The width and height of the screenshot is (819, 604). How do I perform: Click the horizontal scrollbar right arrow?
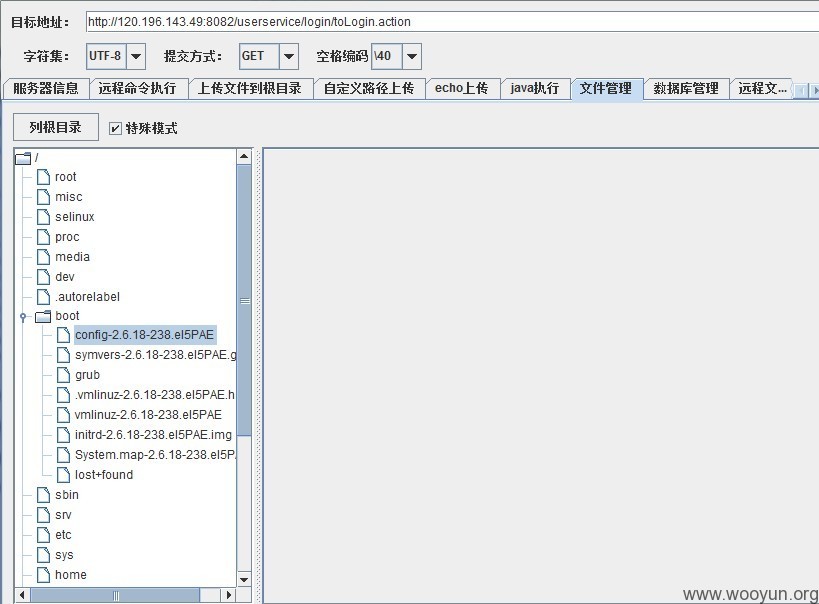coord(228,595)
